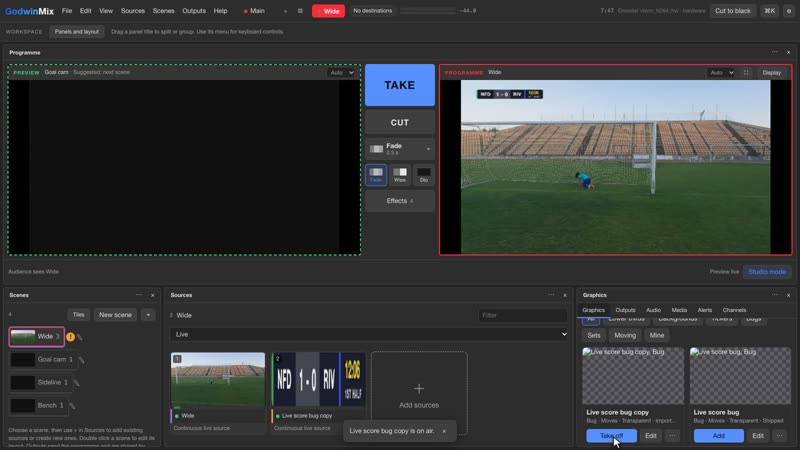Click the Display button in Programme
Image resolution: width=800 pixels, height=450 pixels.
click(771, 72)
